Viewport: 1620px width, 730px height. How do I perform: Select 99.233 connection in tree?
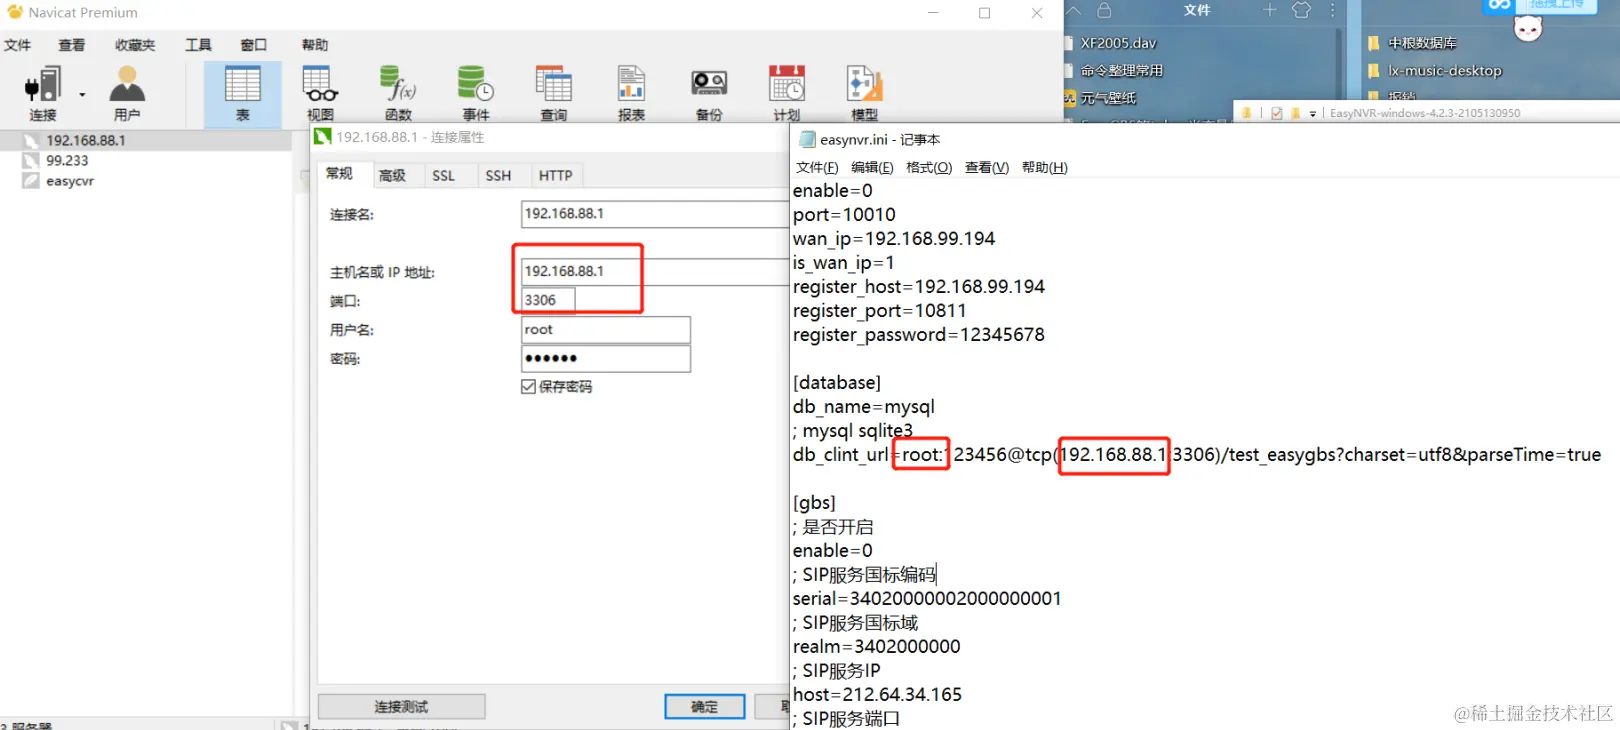pos(67,160)
